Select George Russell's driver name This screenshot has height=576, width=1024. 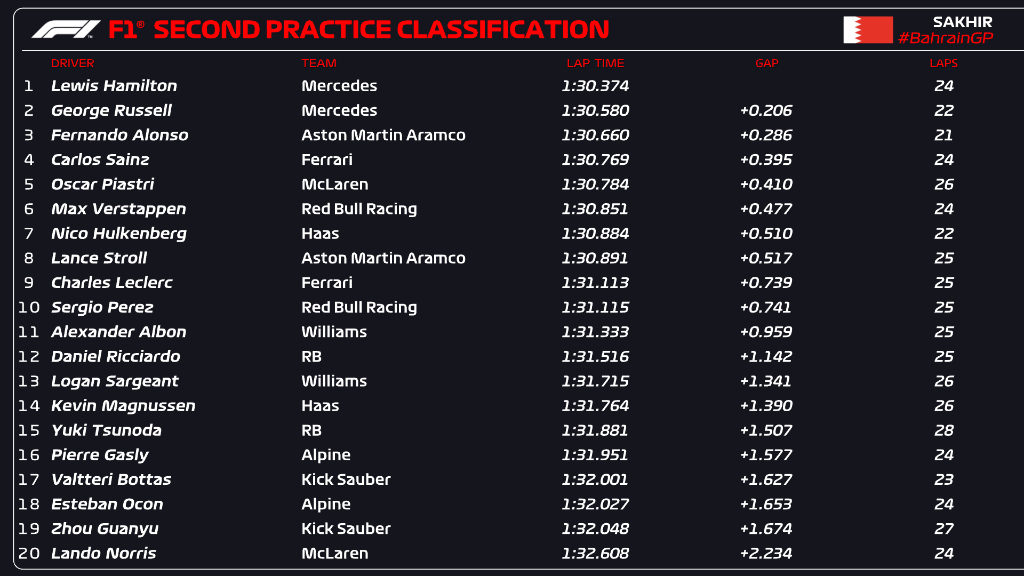(111, 111)
